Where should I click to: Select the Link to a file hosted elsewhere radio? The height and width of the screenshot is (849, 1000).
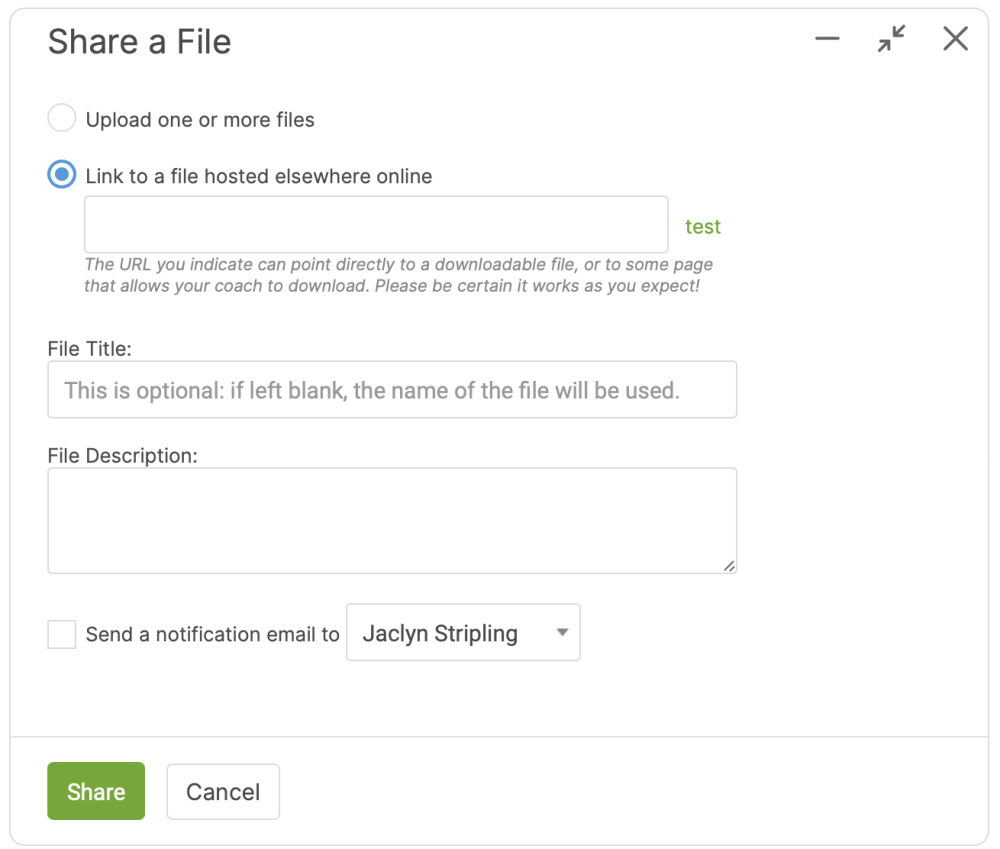[62, 174]
